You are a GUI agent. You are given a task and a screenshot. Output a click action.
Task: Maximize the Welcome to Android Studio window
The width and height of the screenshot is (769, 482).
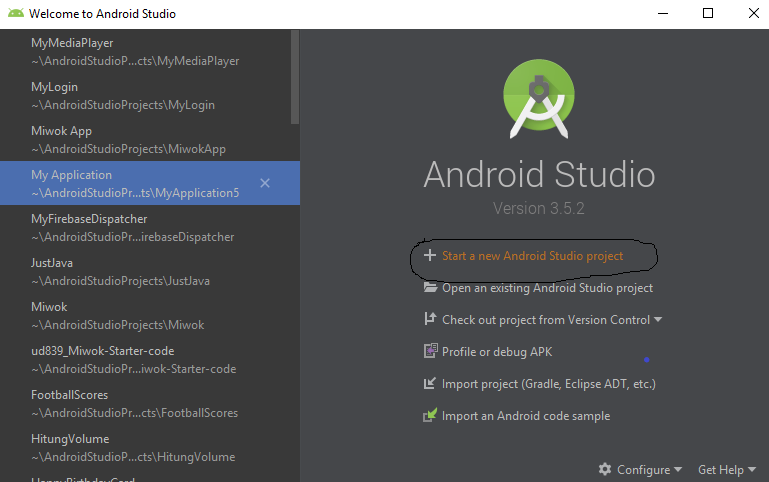(708, 13)
